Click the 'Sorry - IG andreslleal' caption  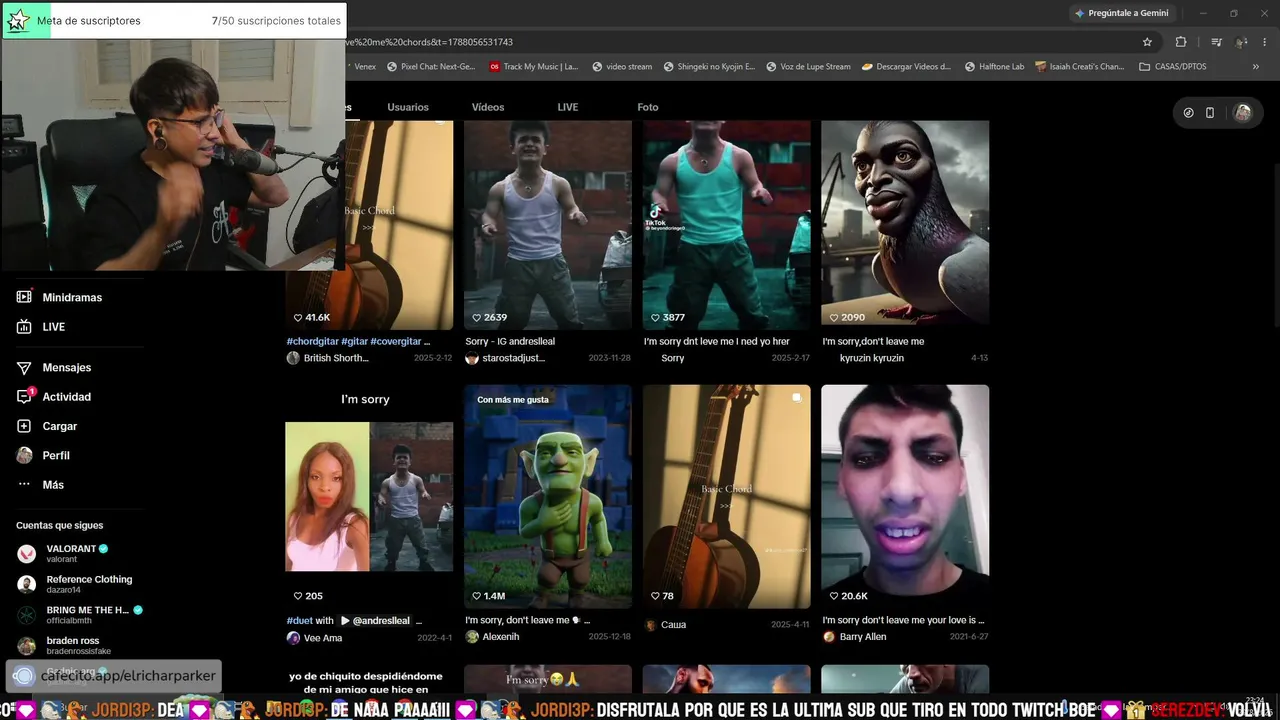point(510,341)
